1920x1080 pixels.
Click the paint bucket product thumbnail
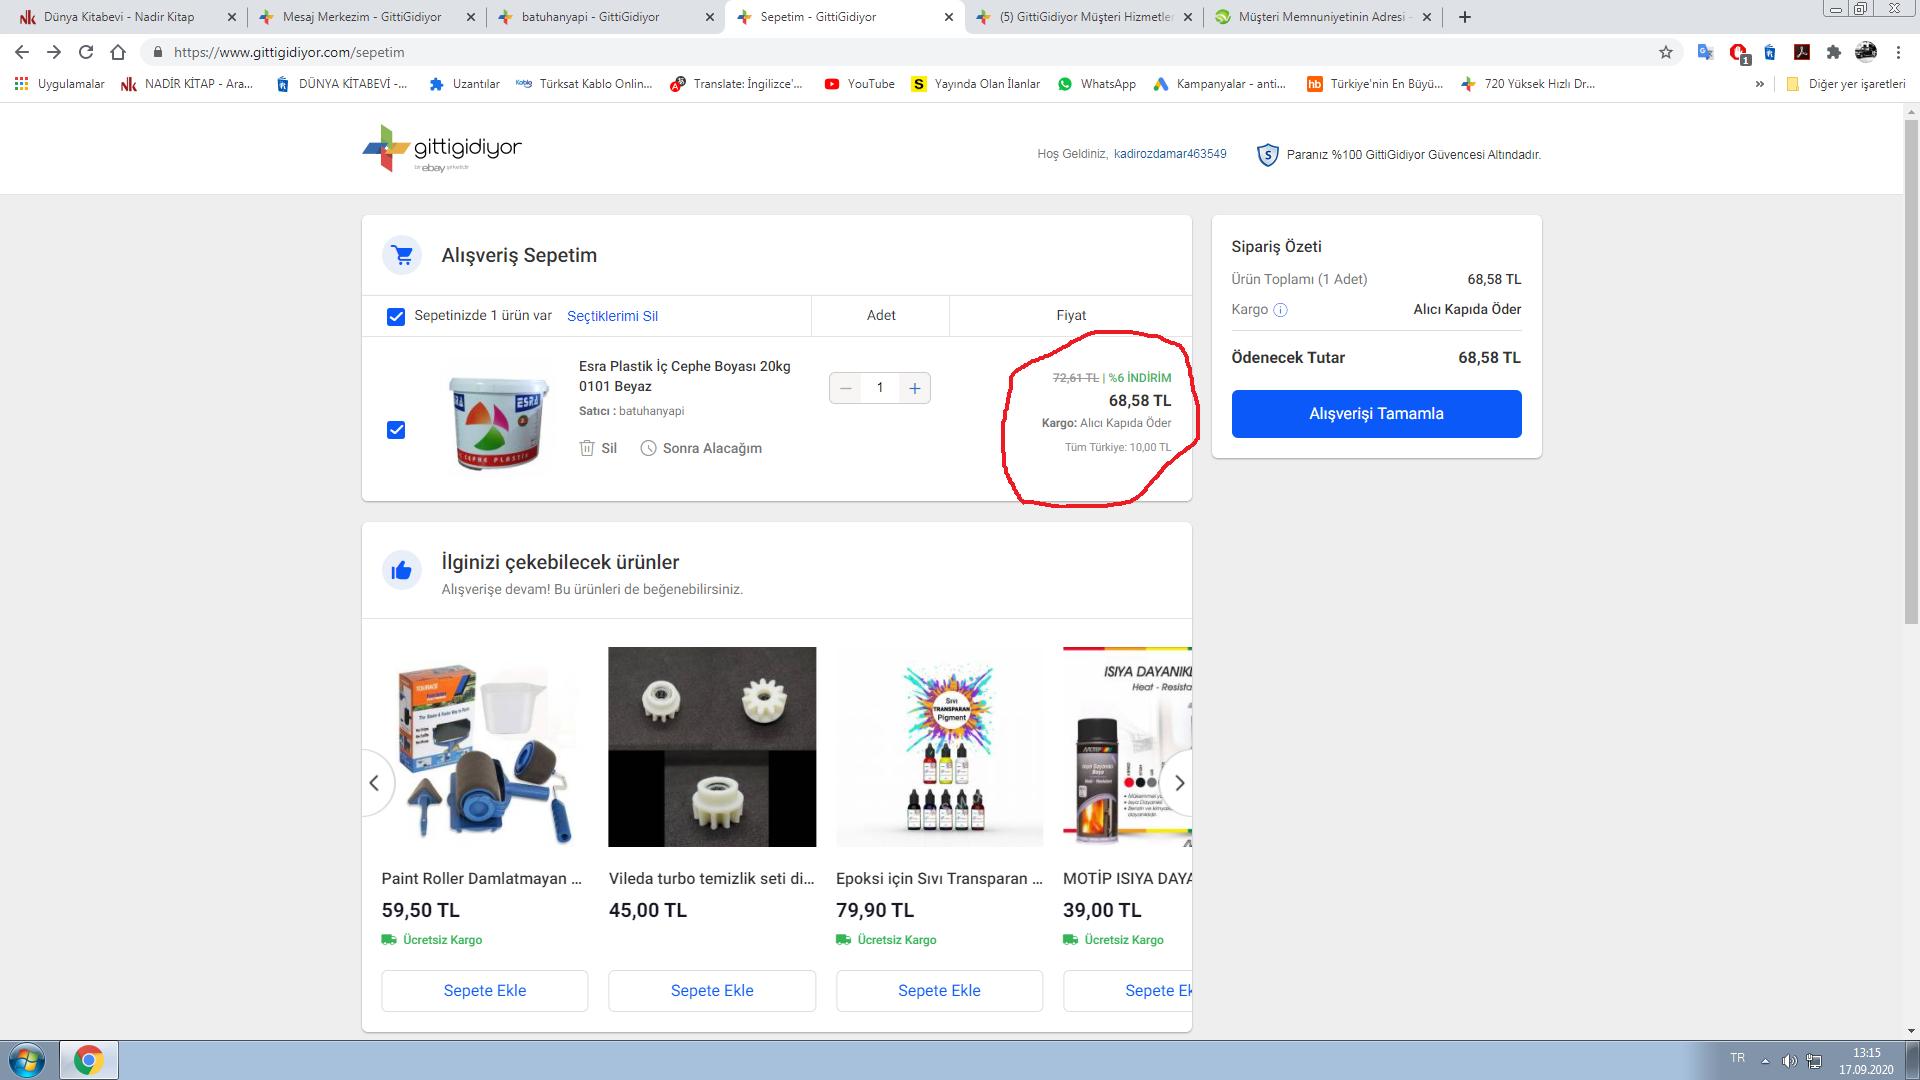point(499,422)
